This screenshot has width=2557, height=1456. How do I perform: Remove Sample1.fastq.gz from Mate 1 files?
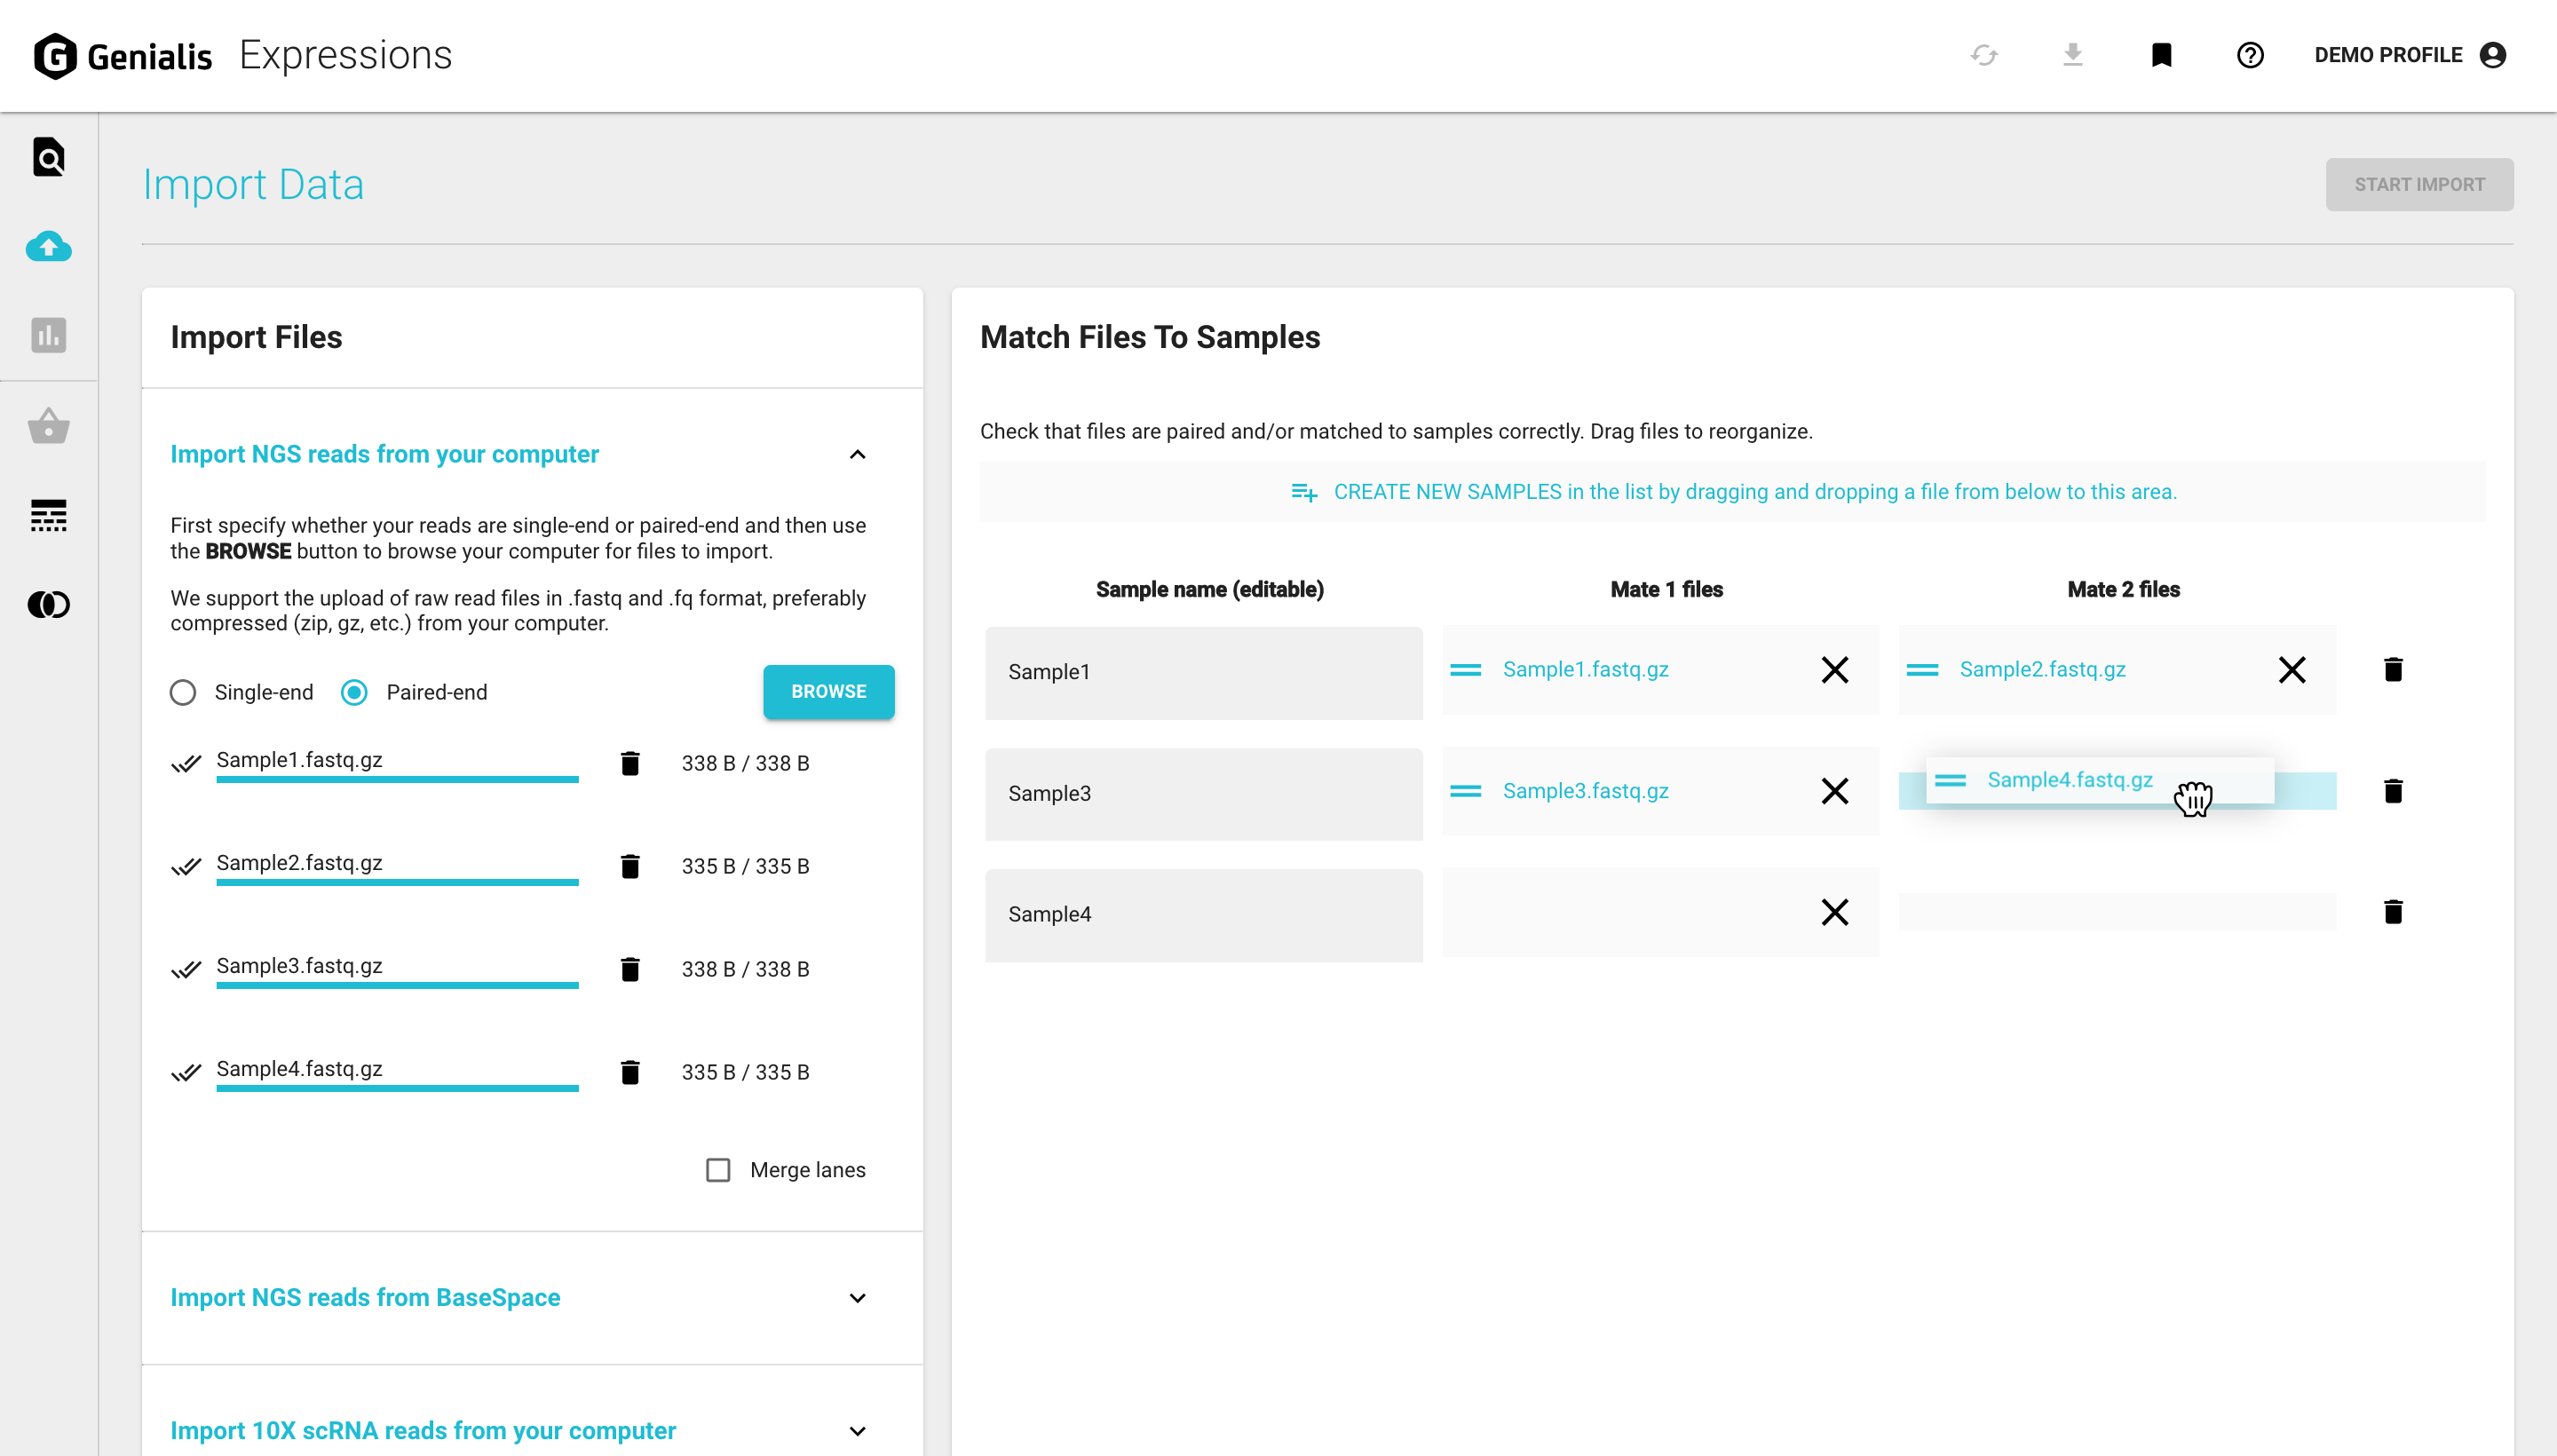point(1835,670)
